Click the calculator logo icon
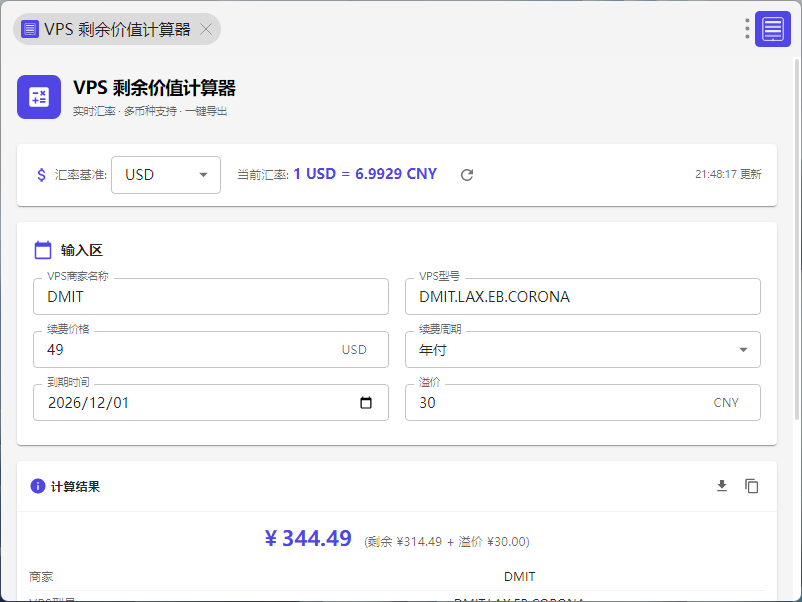 pos(39,97)
